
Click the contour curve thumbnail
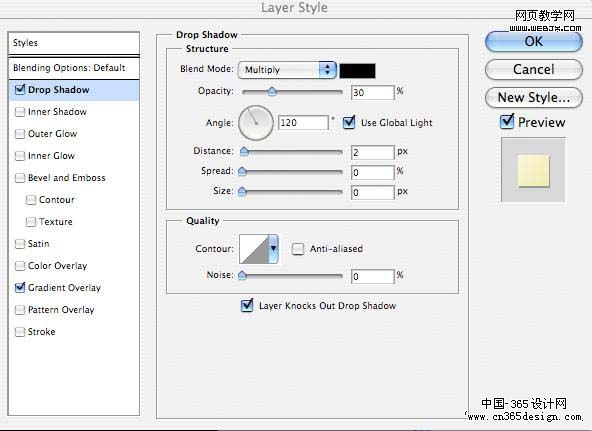click(254, 249)
